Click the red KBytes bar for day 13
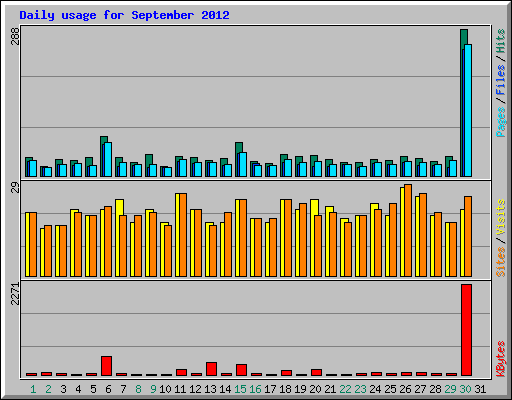512x400 pixels. coord(211,369)
